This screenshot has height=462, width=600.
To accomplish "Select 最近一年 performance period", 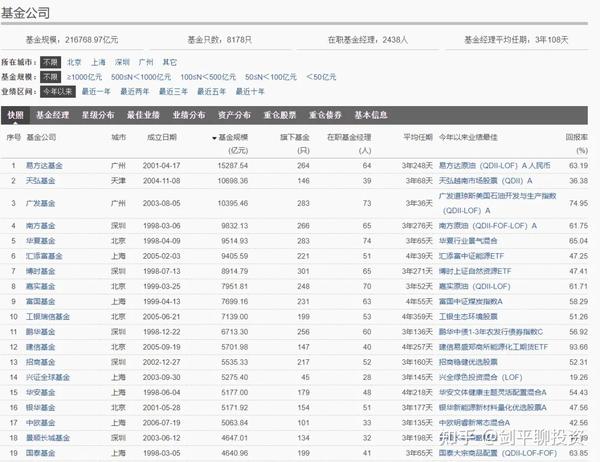I will pyautogui.click(x=96, y=91).
